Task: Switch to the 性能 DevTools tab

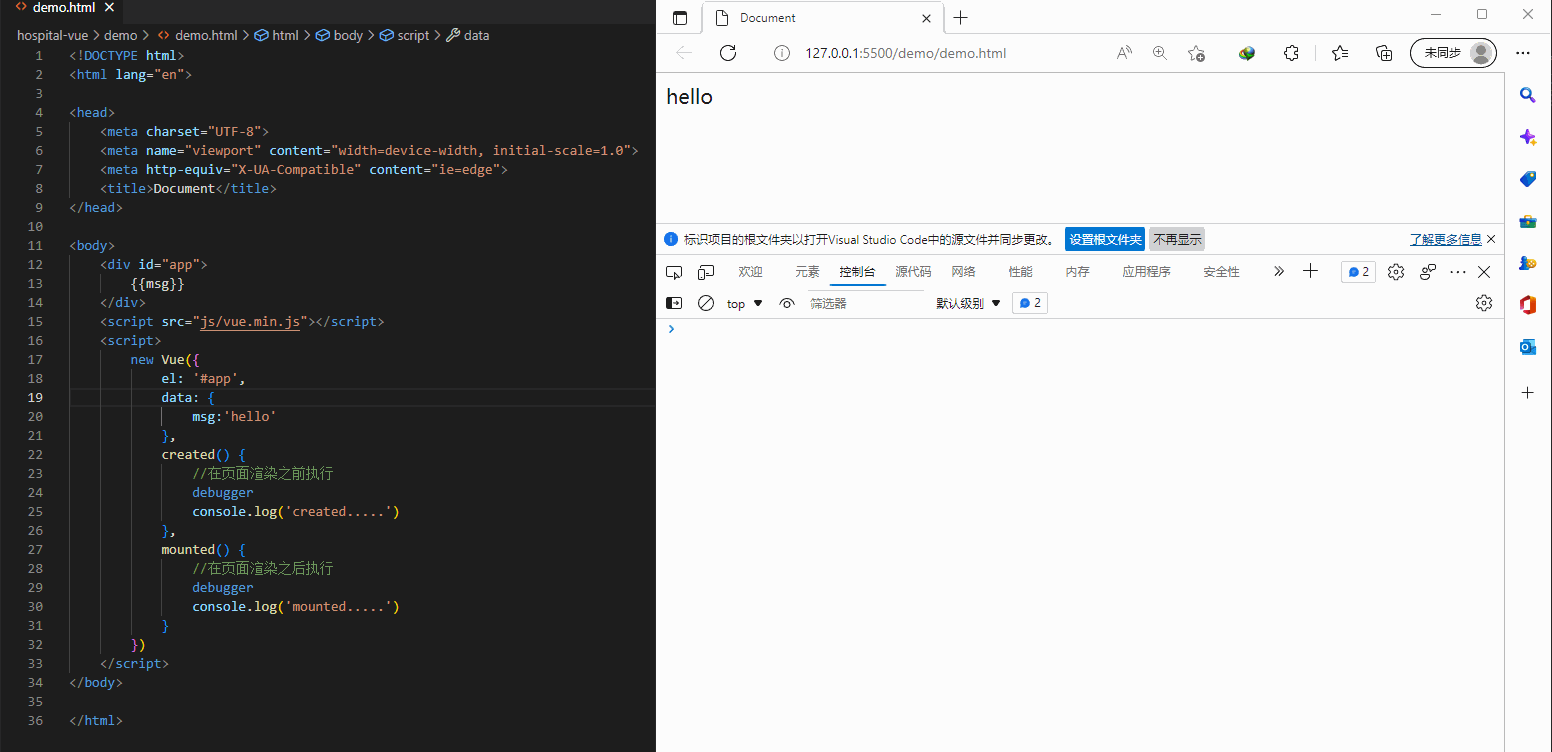Action: click(1020, 272)
